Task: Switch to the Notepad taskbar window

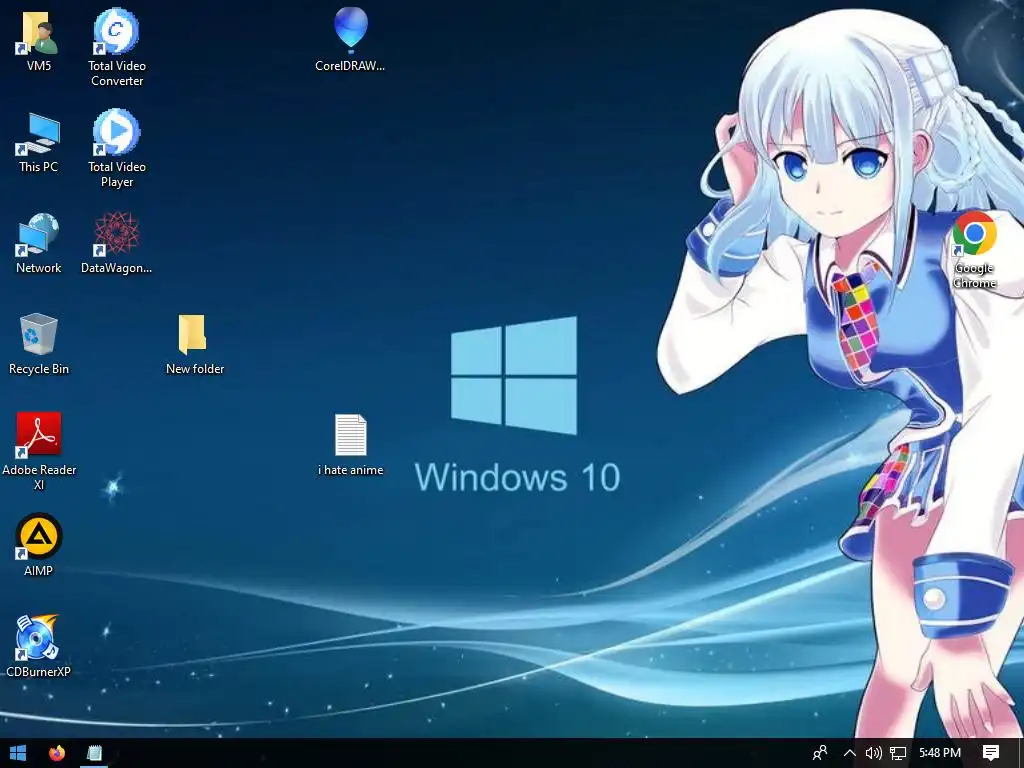Action: (94, 753)
